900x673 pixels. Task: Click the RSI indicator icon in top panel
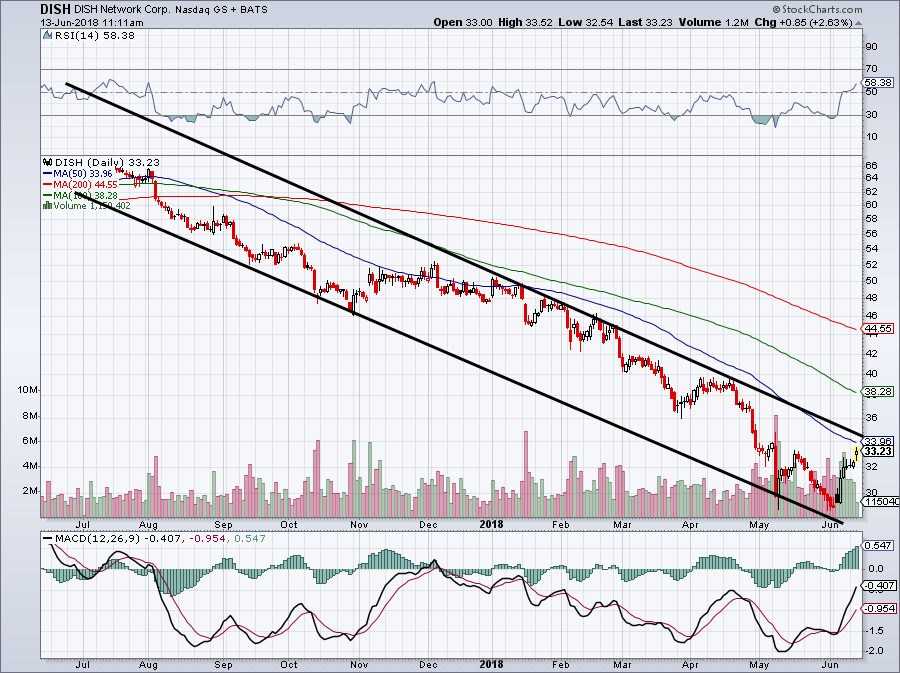46,34
